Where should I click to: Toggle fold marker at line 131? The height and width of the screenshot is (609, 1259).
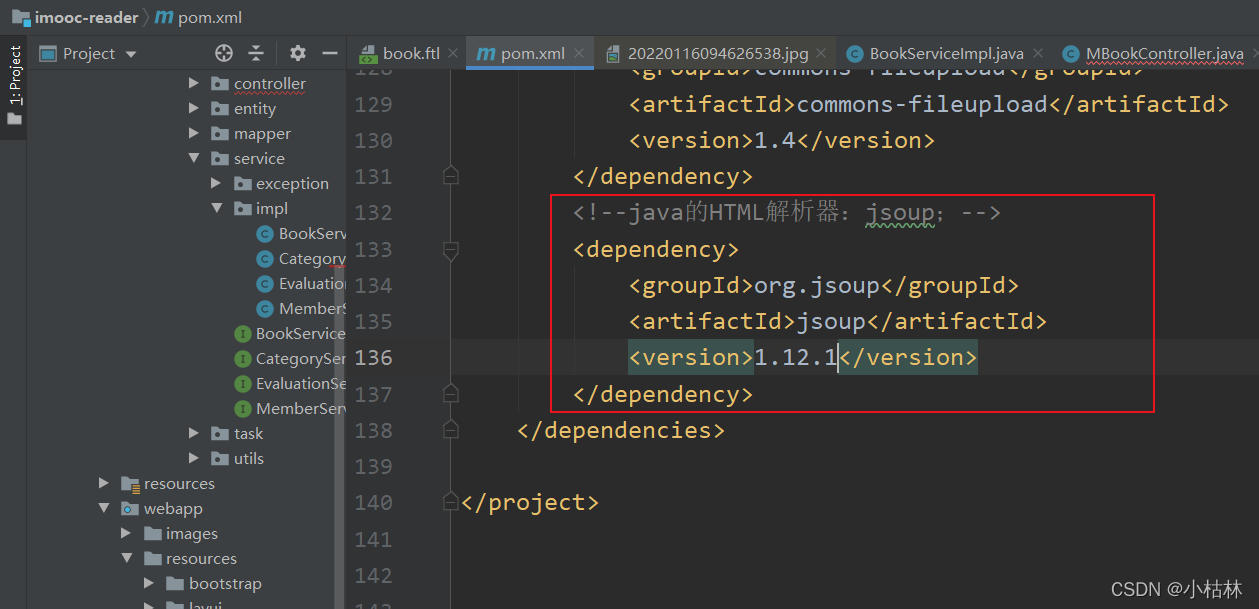(x=450, y=177)
